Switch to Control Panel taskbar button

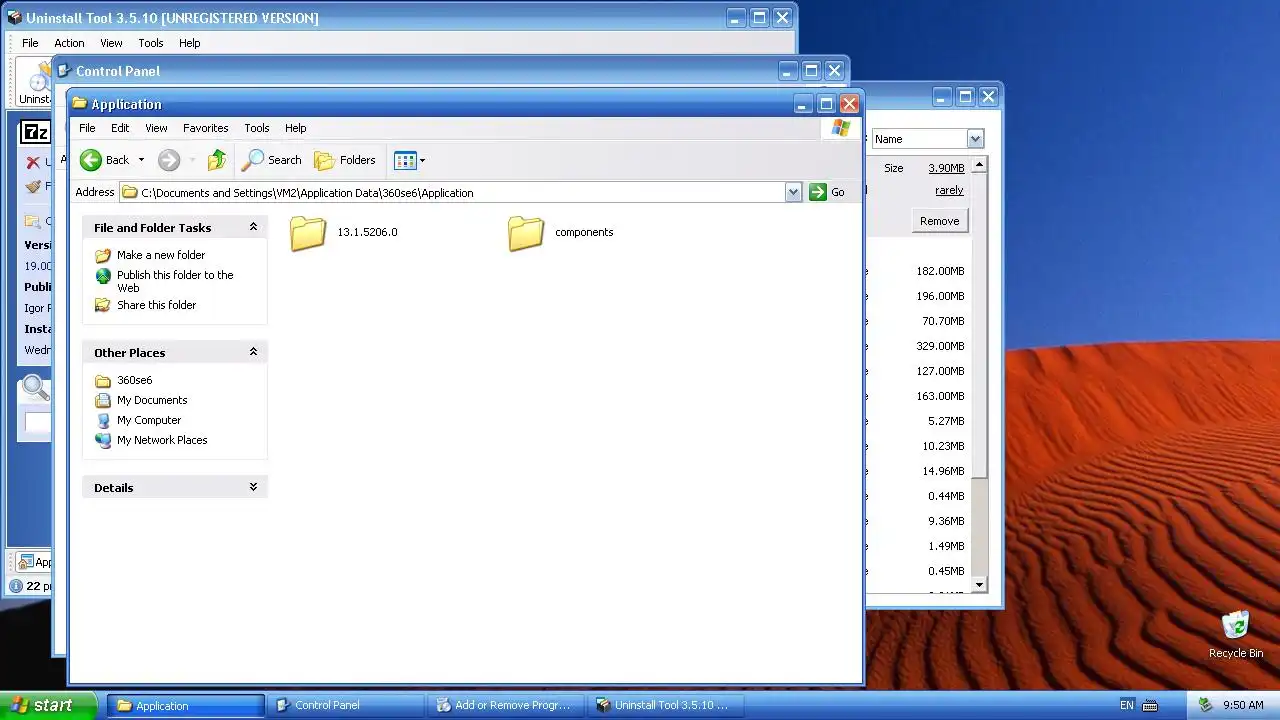tap(345, 705)
